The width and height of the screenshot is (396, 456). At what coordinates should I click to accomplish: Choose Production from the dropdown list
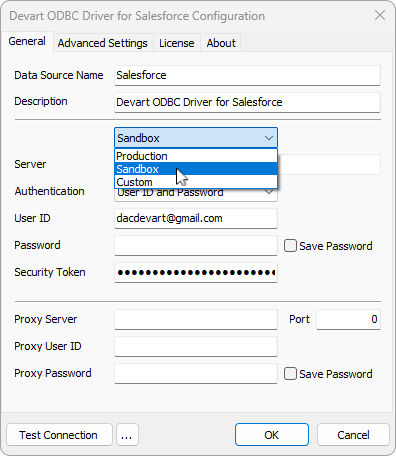coord(196,156)
